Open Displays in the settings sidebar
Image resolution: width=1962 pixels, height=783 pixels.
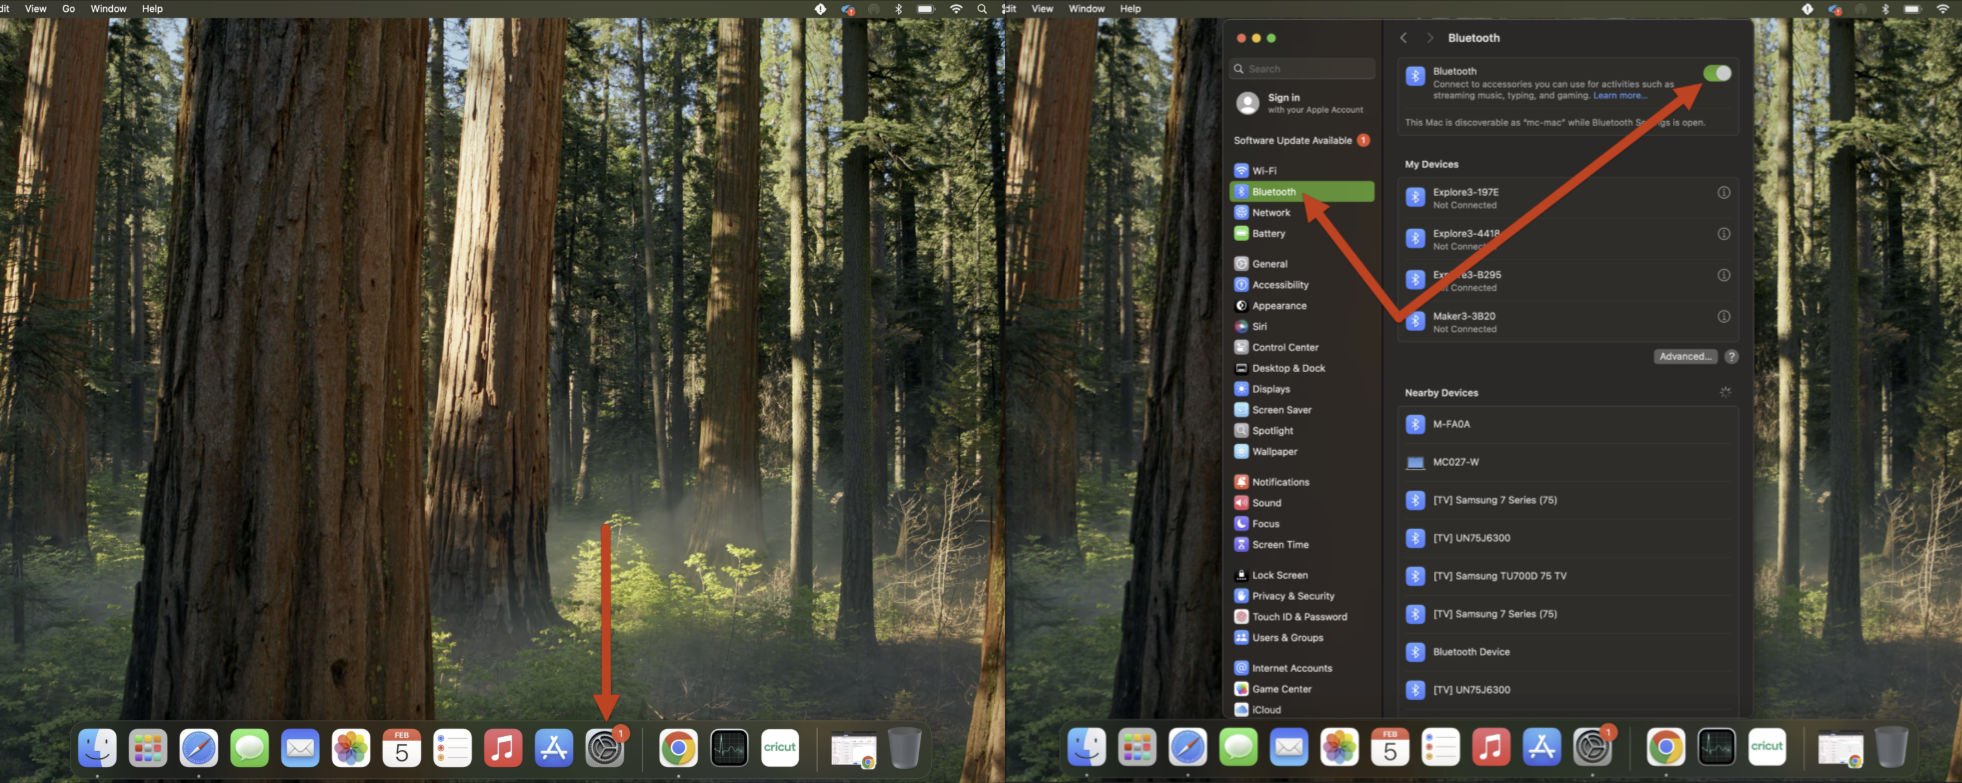(x=1270, y=389)
